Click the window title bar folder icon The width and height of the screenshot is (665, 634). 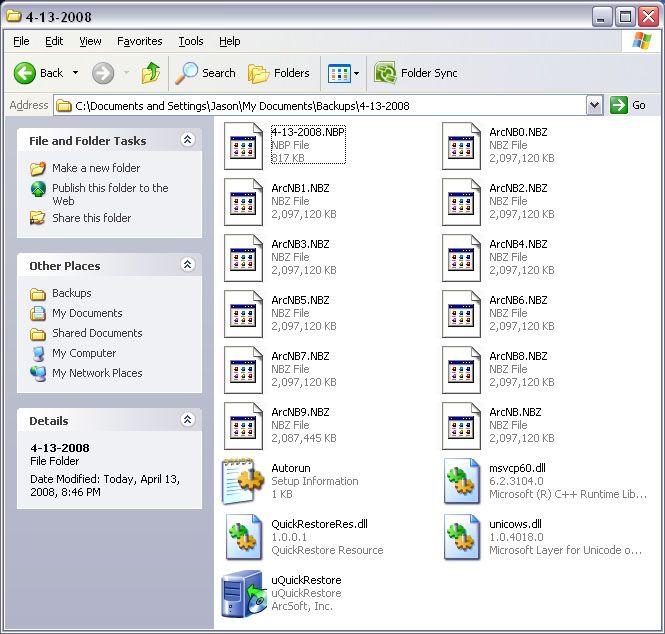[14, 16]
